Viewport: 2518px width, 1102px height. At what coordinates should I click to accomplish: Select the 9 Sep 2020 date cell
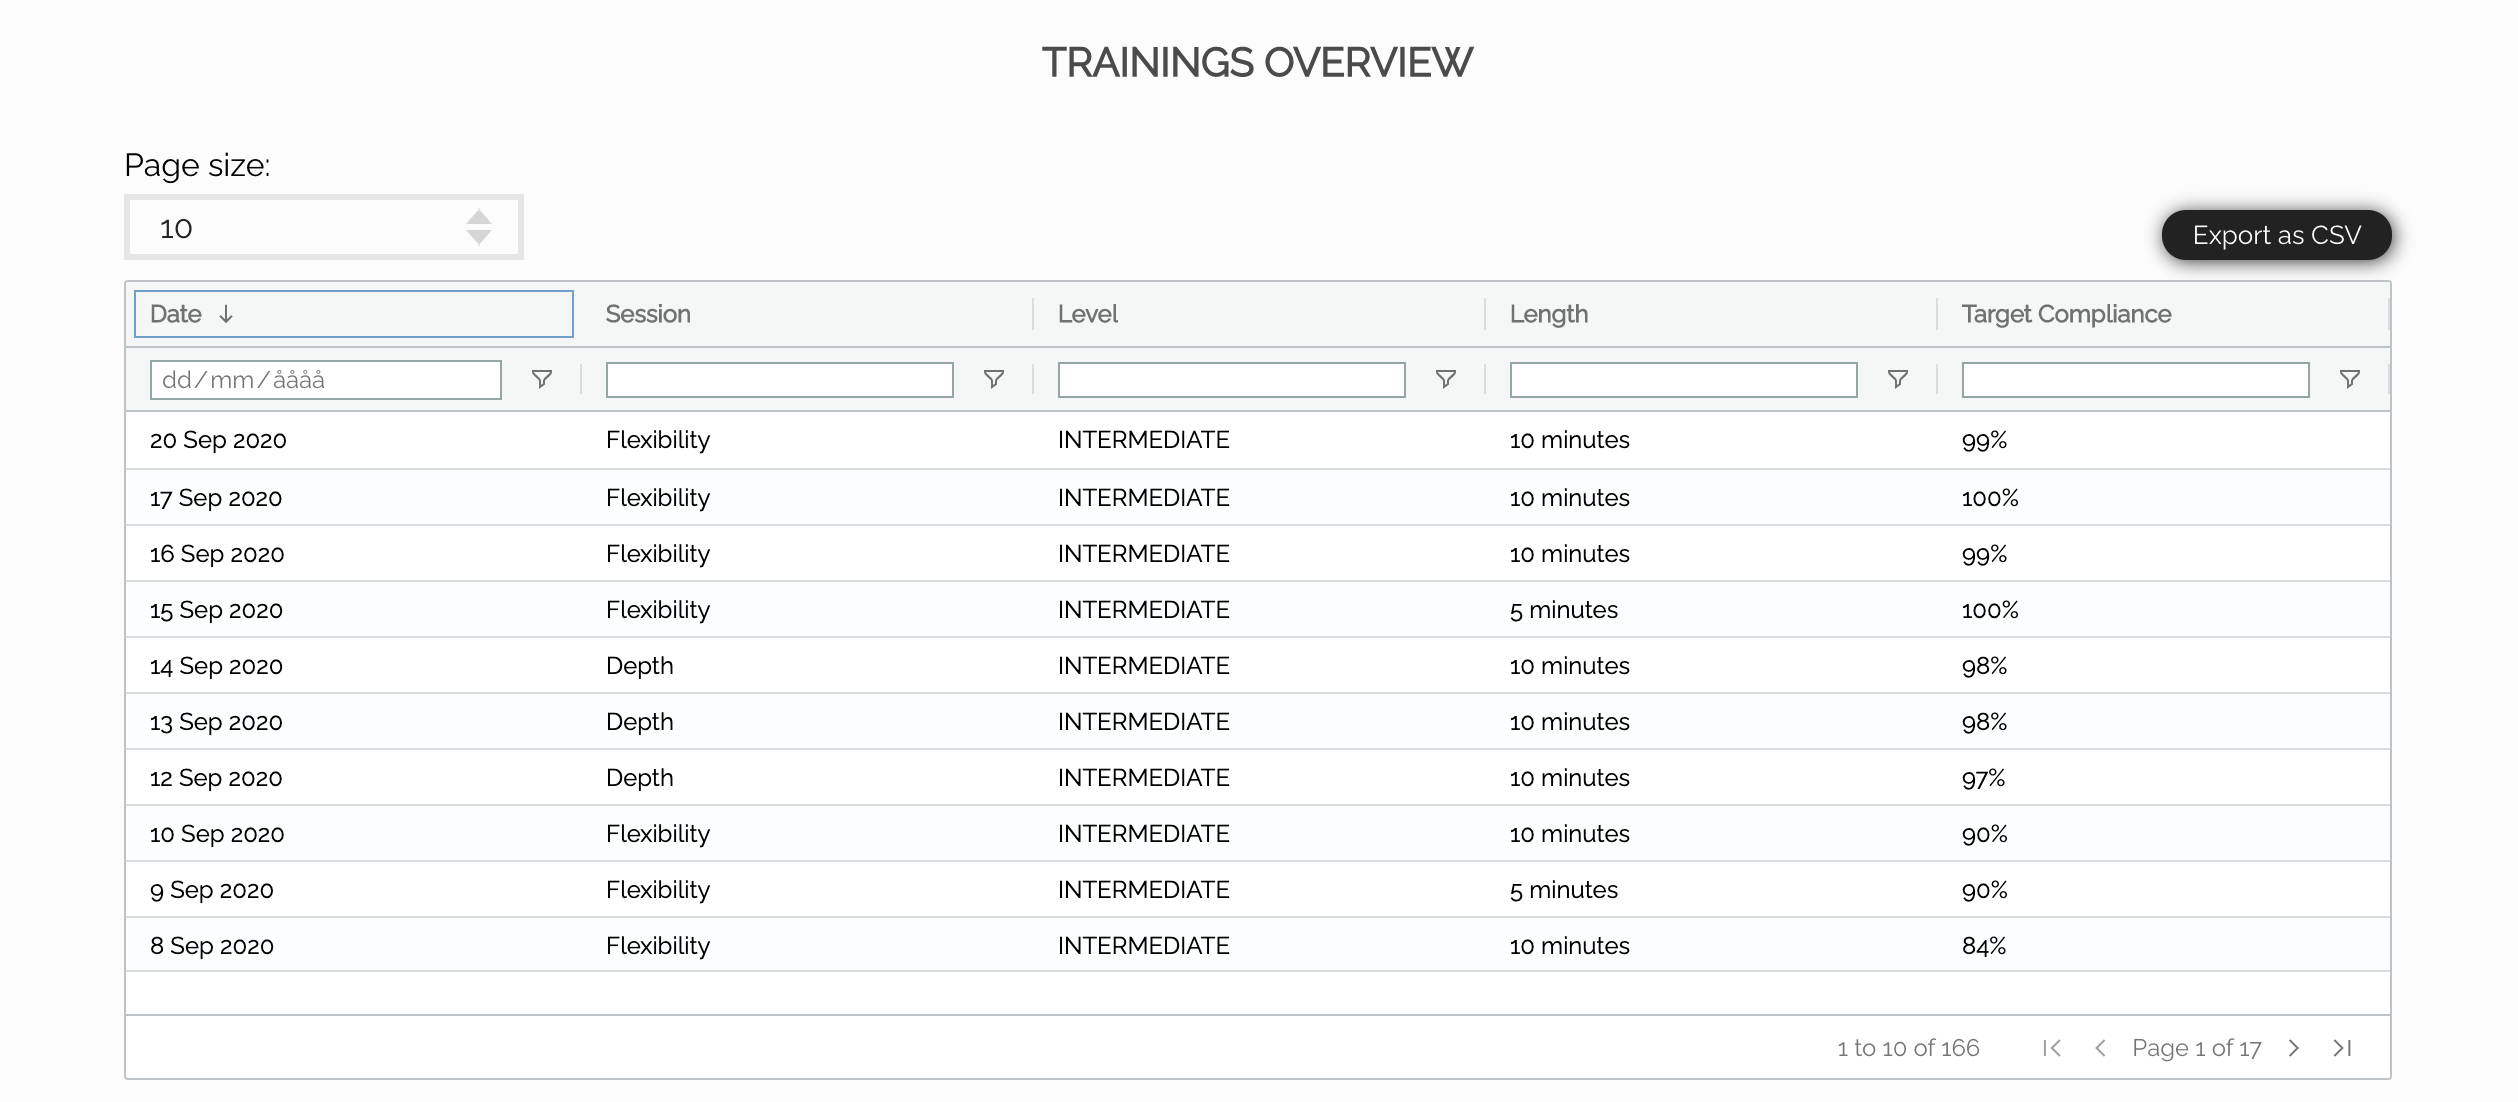pyautogui.click(x=212, y=890)
